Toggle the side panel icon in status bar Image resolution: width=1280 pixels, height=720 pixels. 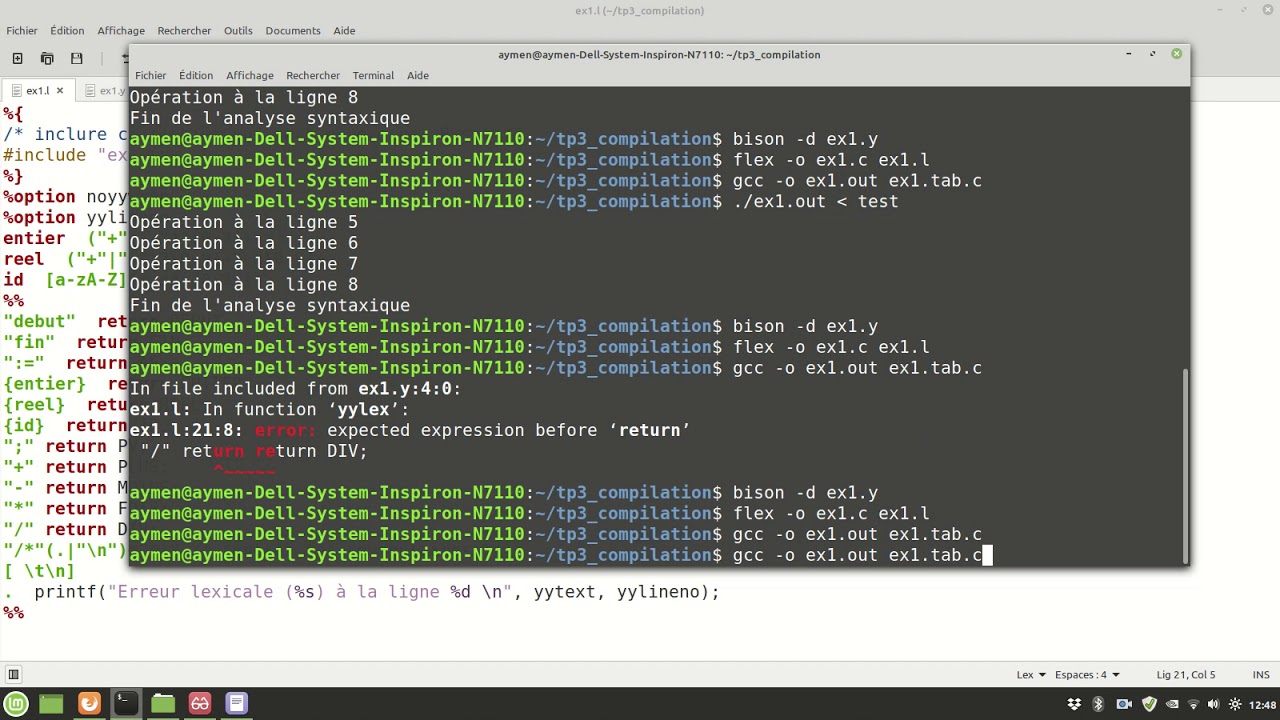coord(14,675)
